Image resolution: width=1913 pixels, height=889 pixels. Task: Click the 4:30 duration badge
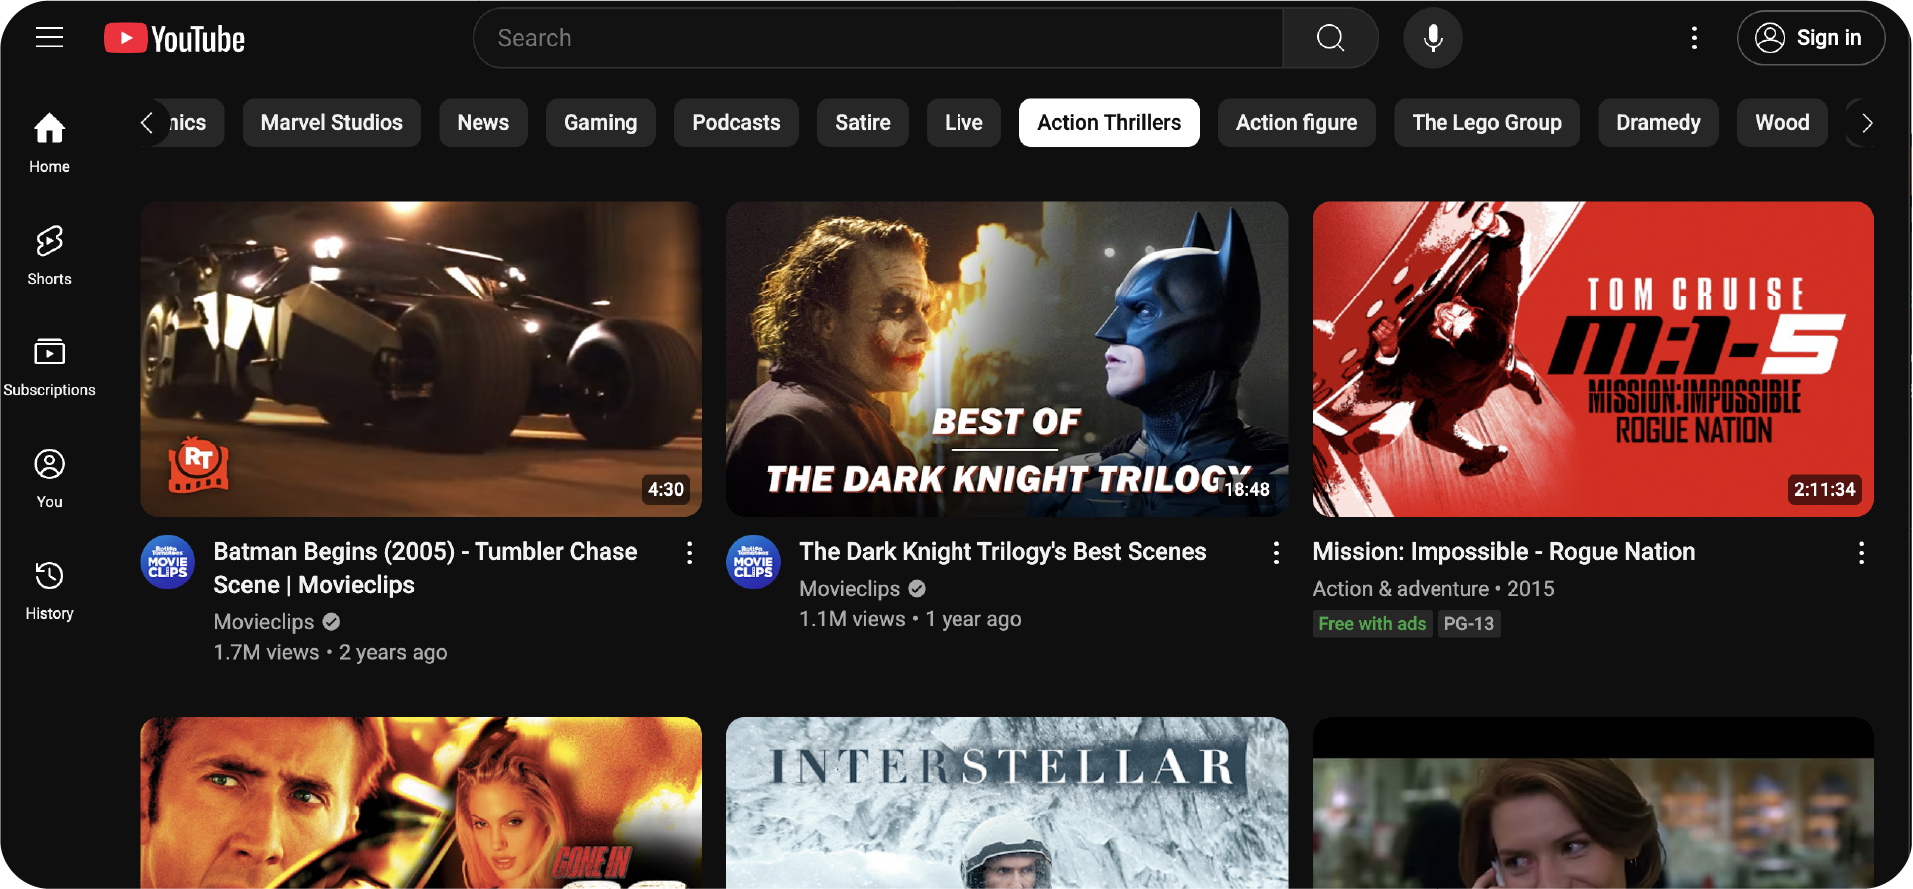(666, 489)
